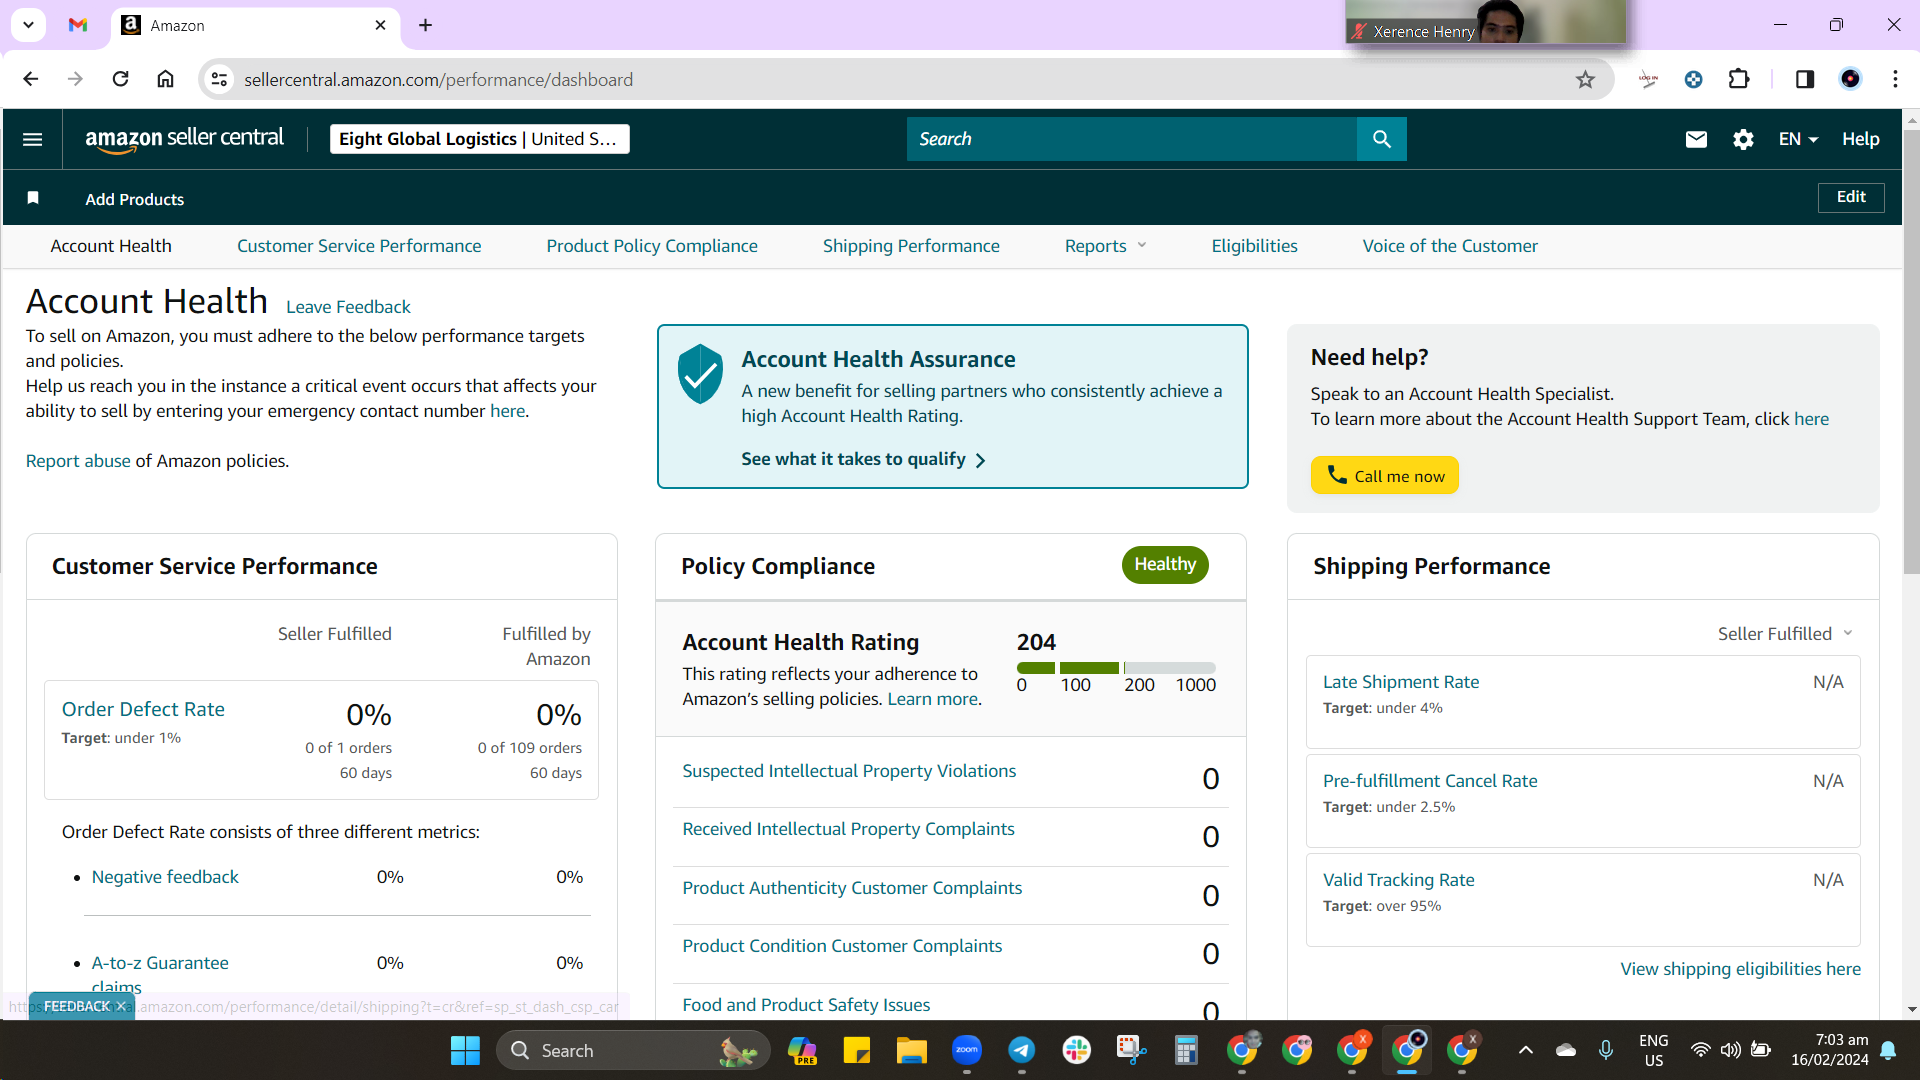The height and width of the screenshot is (1080, 1920).
Task: Open the hamburger navigation menu
Action: 33,139
